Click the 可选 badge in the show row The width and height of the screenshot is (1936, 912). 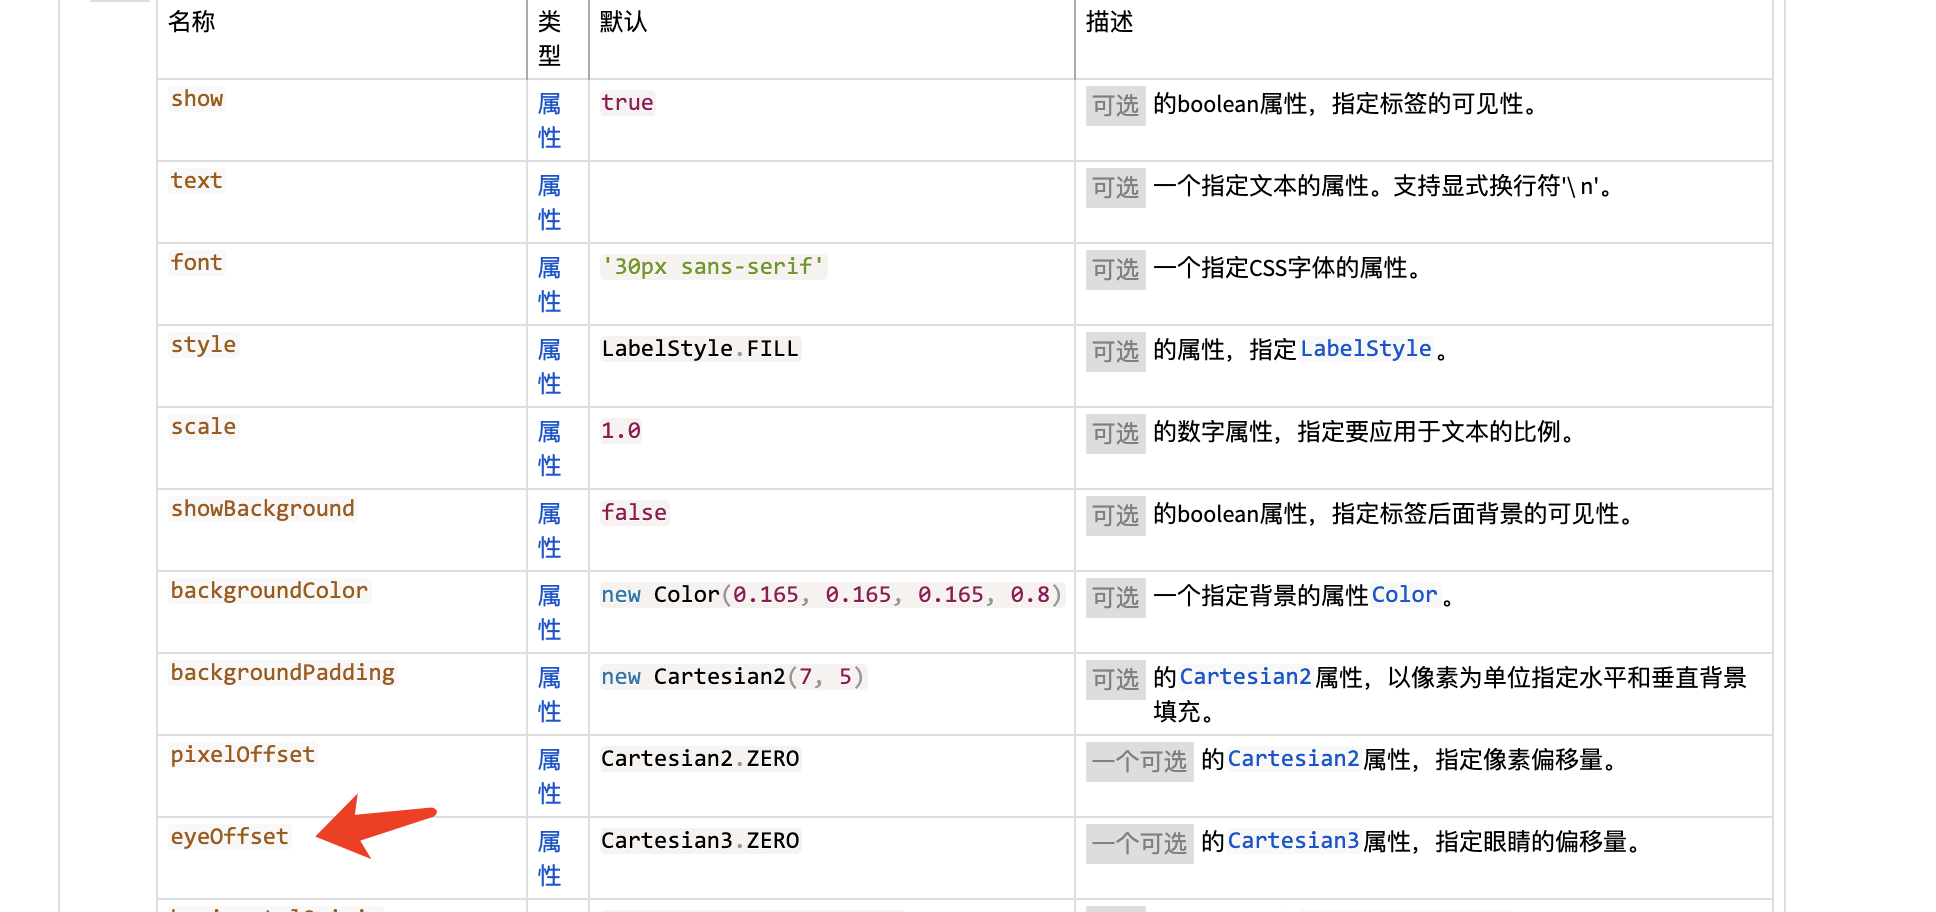coord(1116,106)
